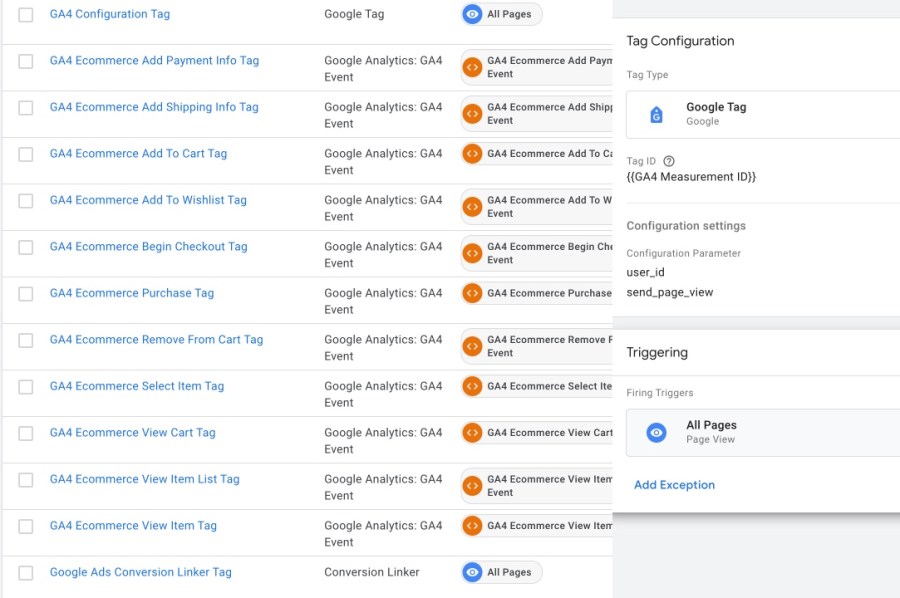Click the All Pages eye icon in Triggering
This screenshot has height=598, width=900.
(656, 432)
